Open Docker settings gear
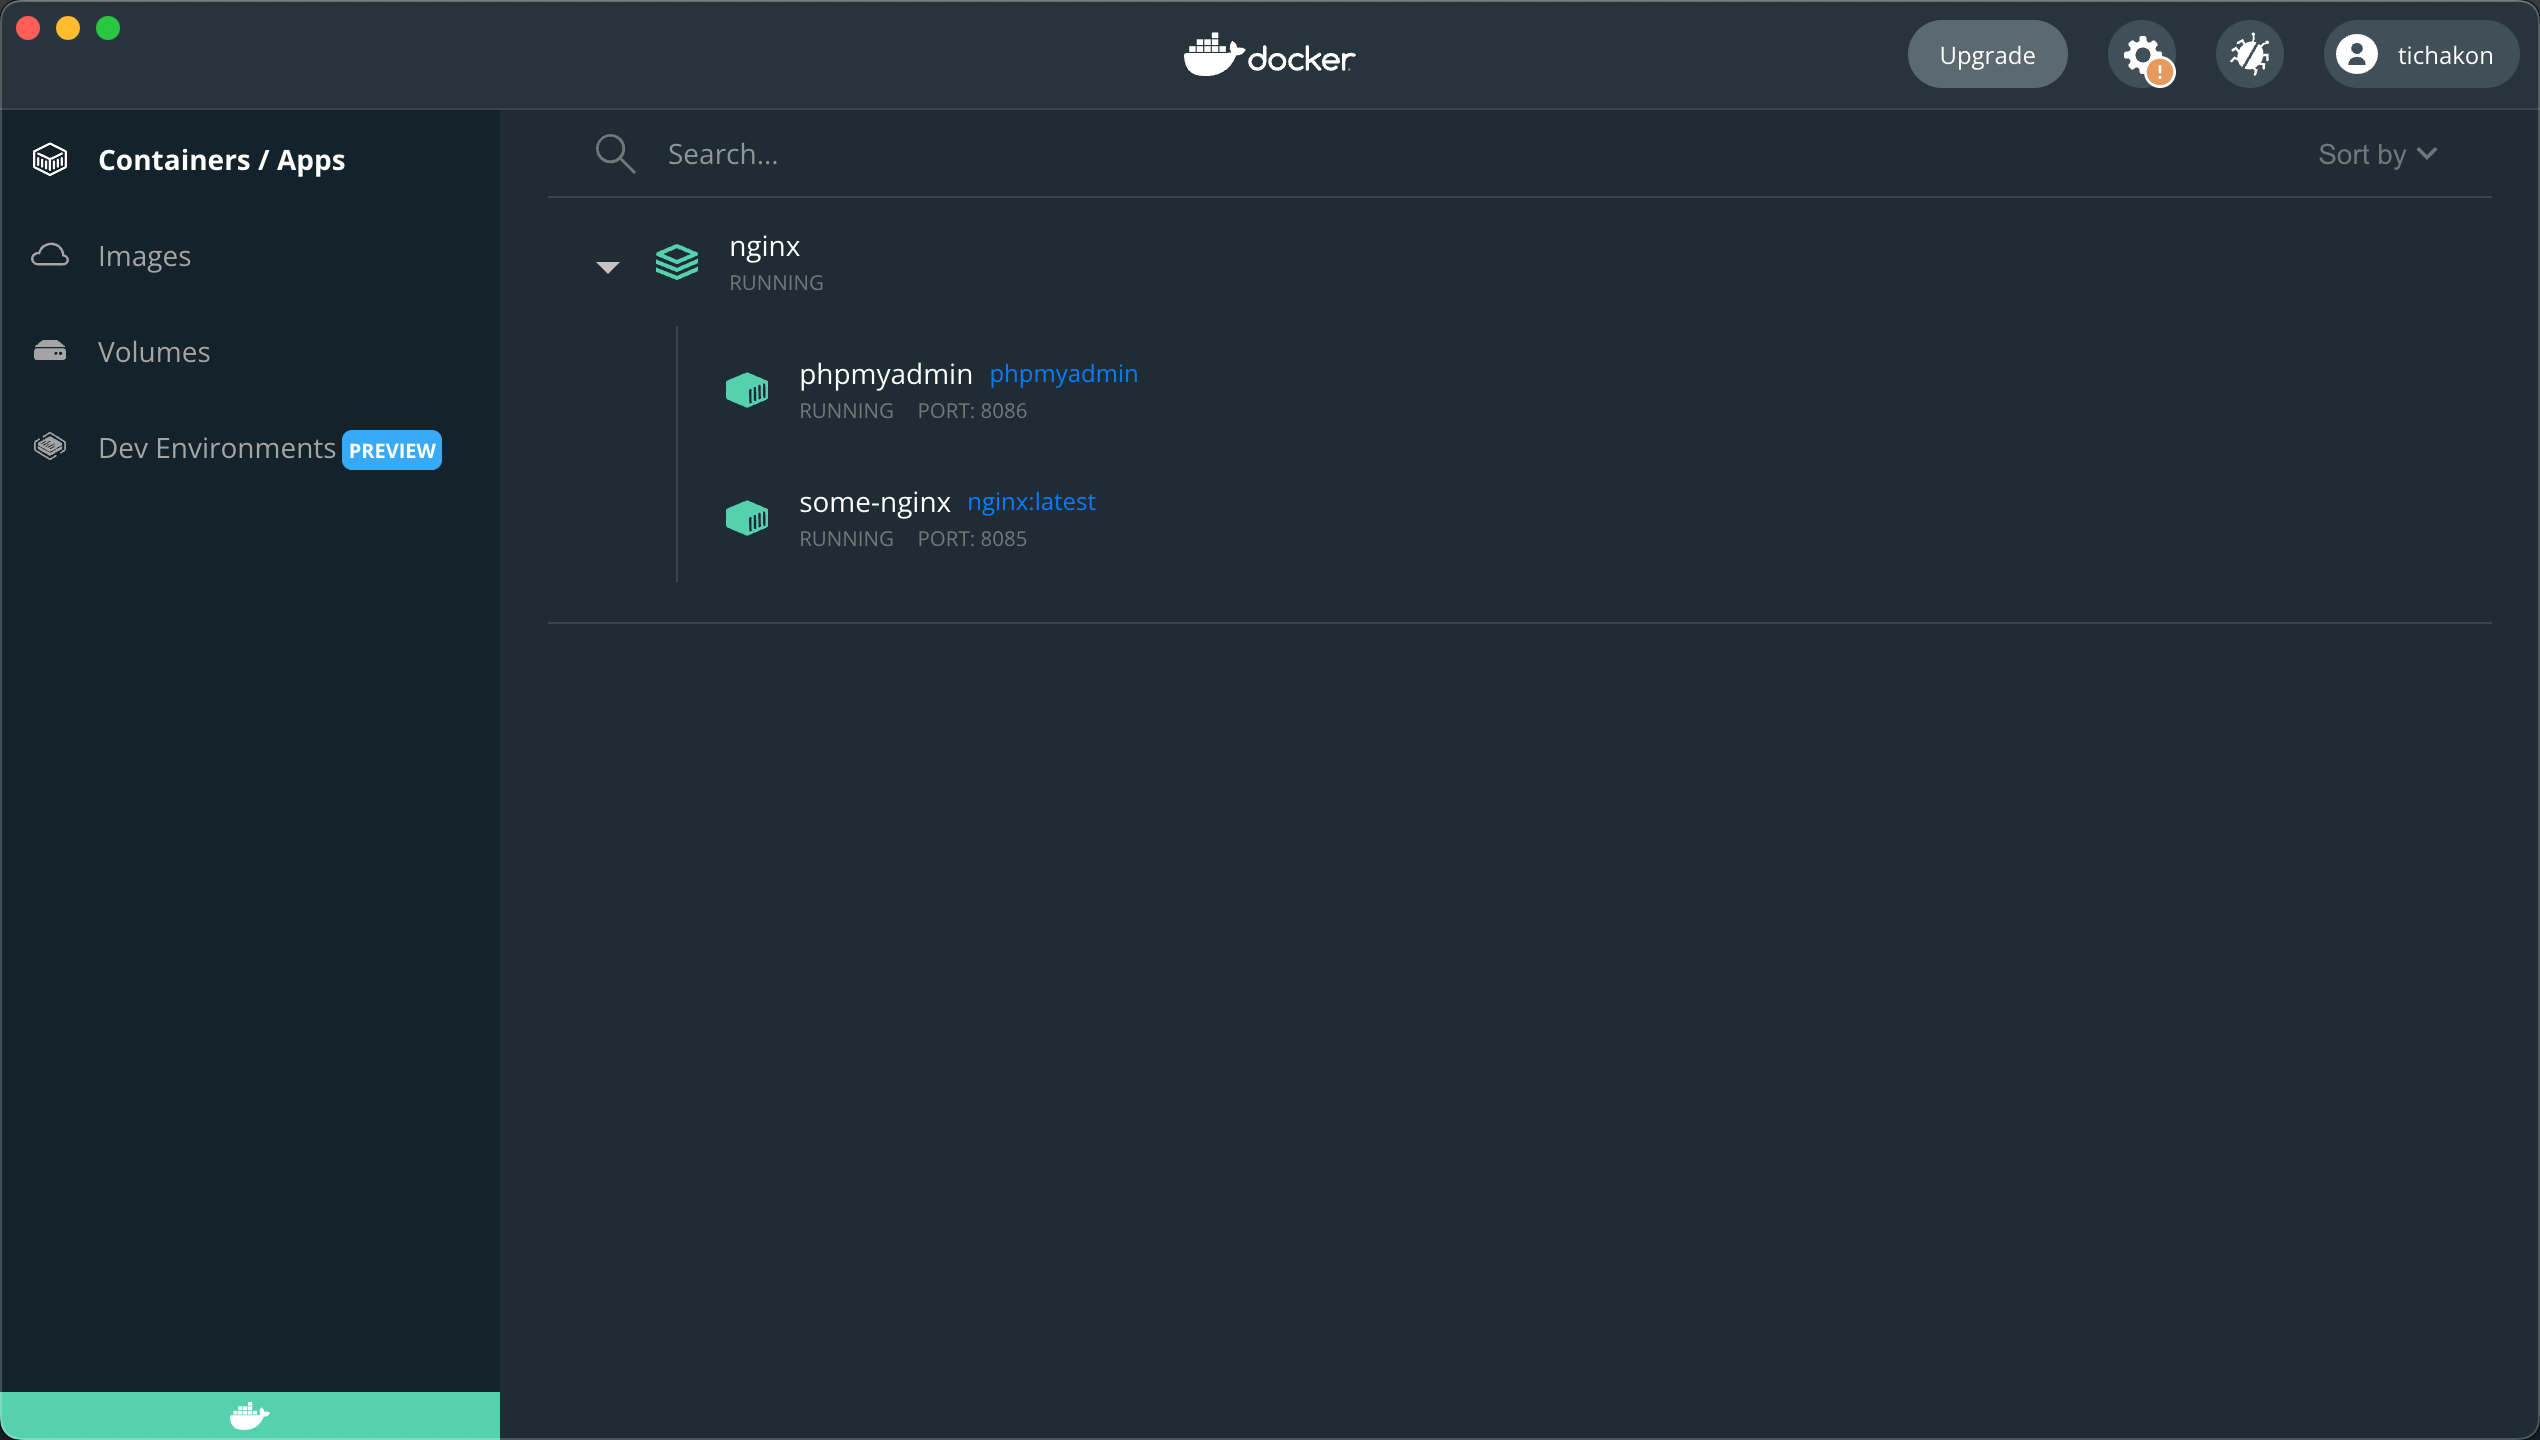This screenshot has width=2540, height=1440. click(2143, 54)
